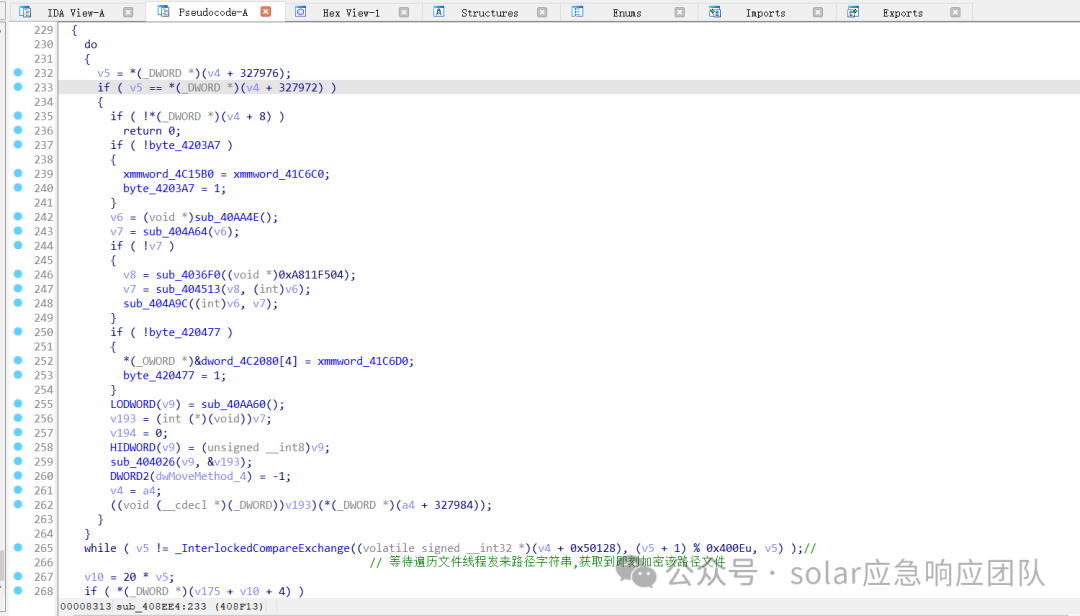Open the Imports tab
The width and height of the screenshot is (1080, 616).
[x=765, y=12]
